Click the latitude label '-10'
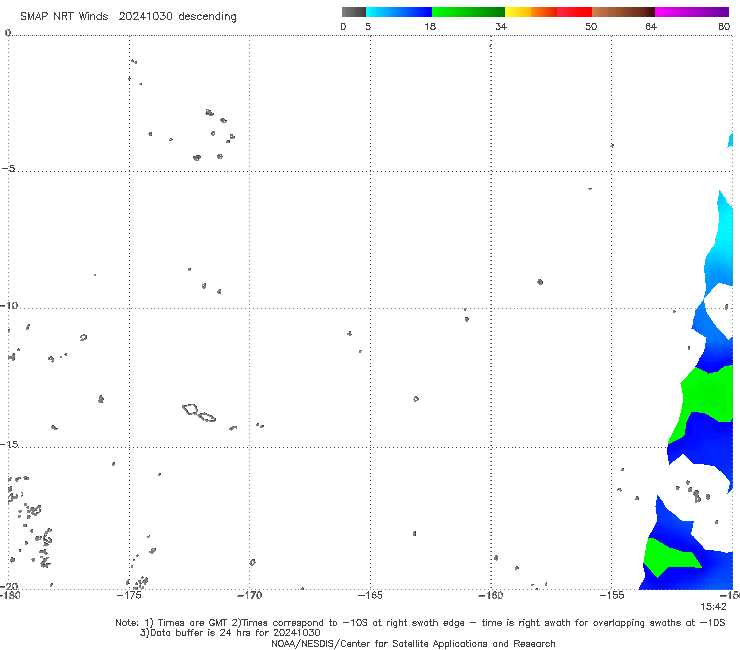 pos(9,305)
